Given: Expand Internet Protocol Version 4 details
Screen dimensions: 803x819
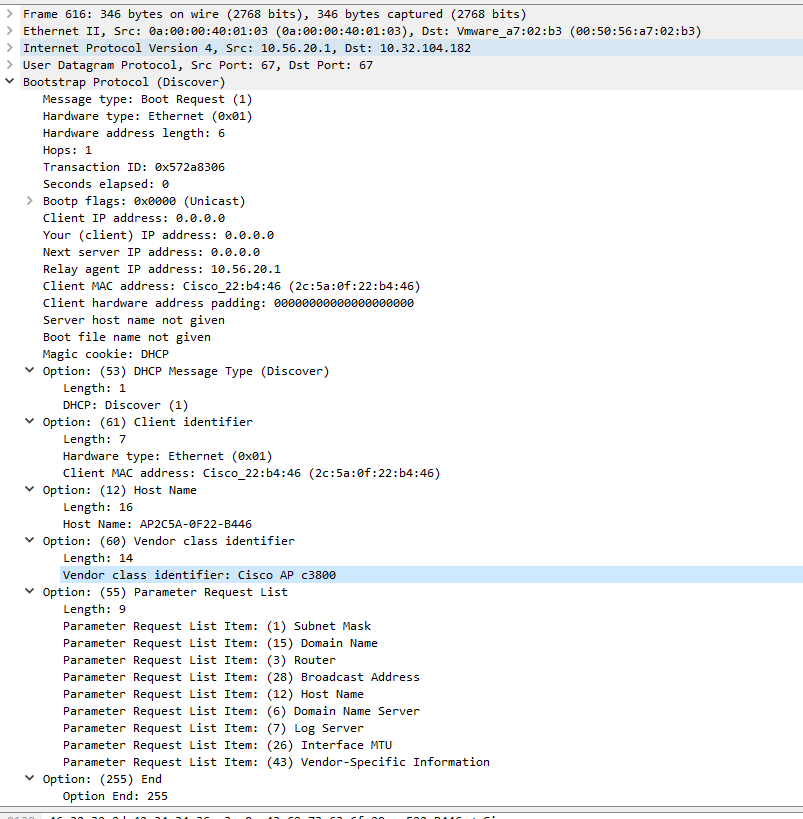Looking at the screenshot, I should tap(9, 48).
